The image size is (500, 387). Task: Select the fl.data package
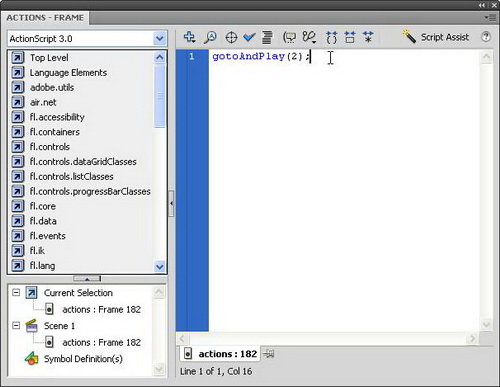pyautogui.click(x=43, y=221)
